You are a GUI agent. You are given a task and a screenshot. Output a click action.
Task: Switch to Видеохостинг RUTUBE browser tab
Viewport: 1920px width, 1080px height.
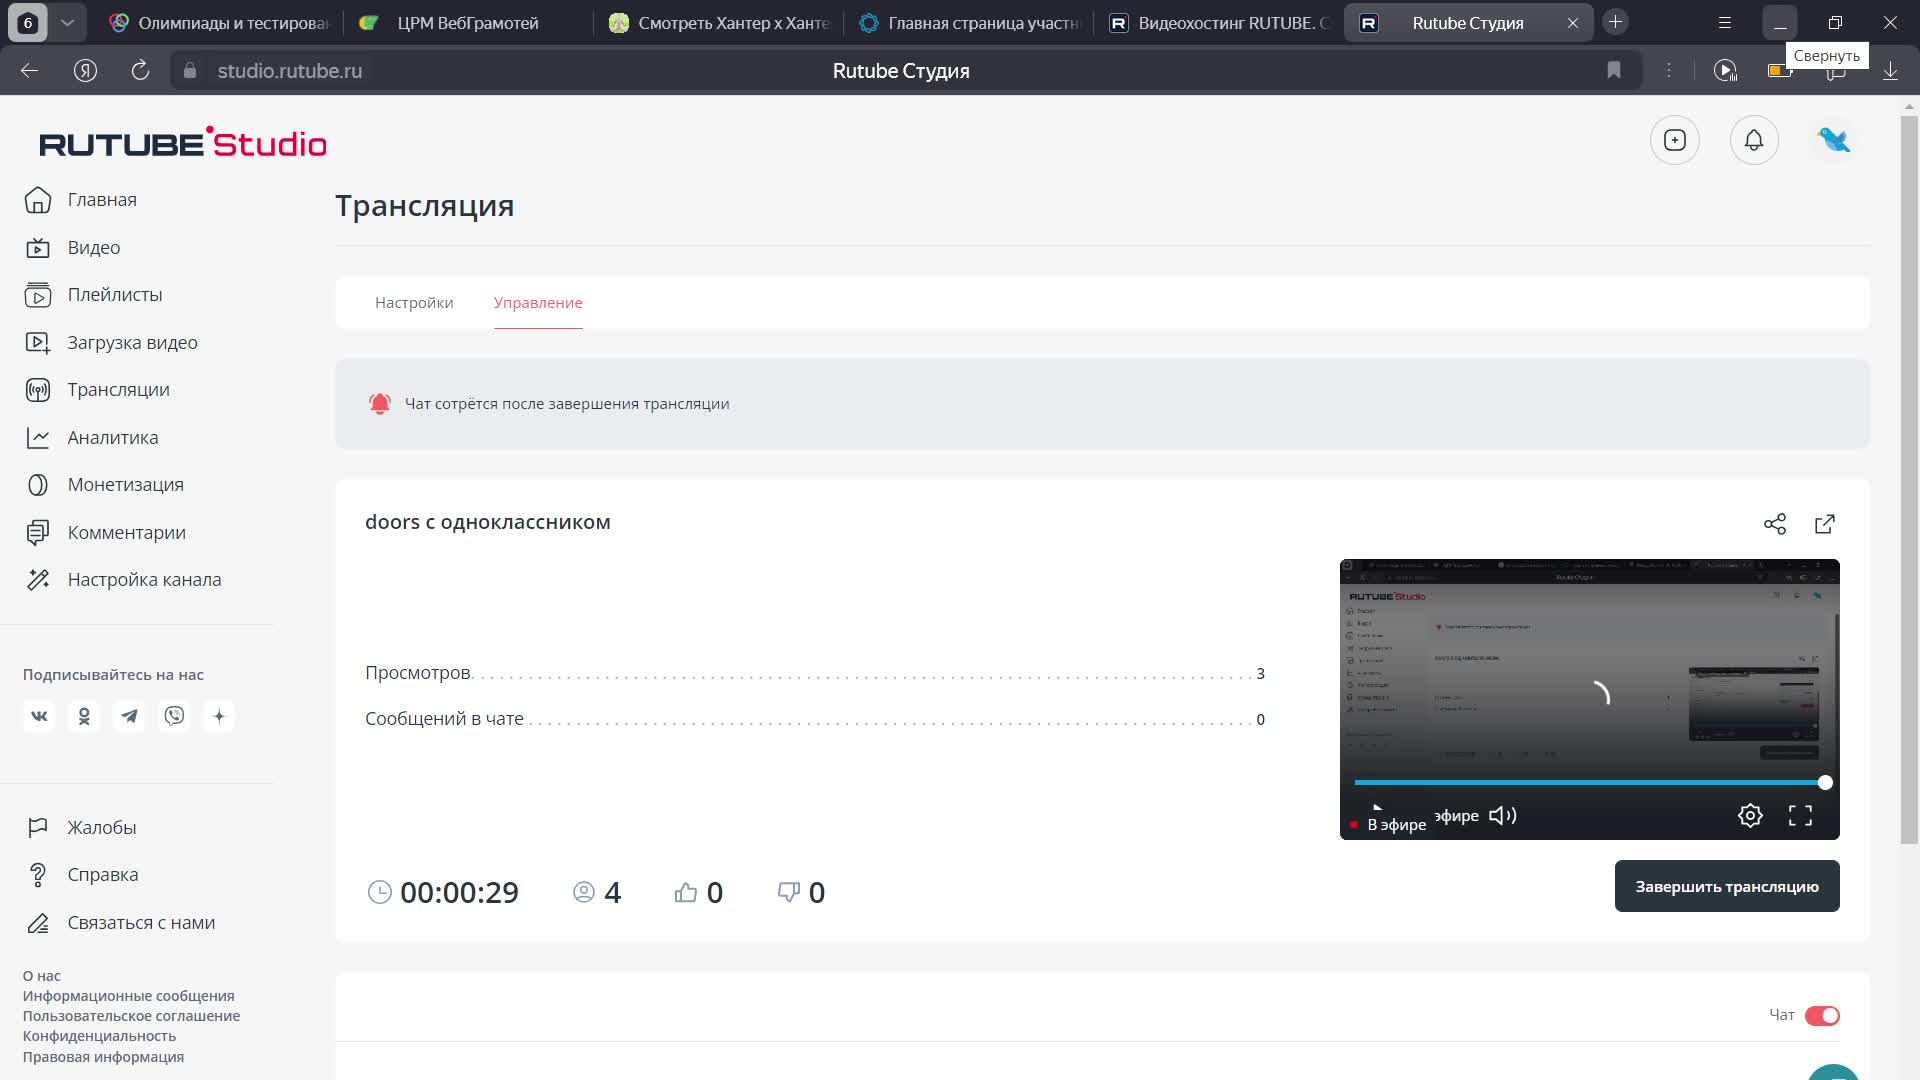point(1219,23)
